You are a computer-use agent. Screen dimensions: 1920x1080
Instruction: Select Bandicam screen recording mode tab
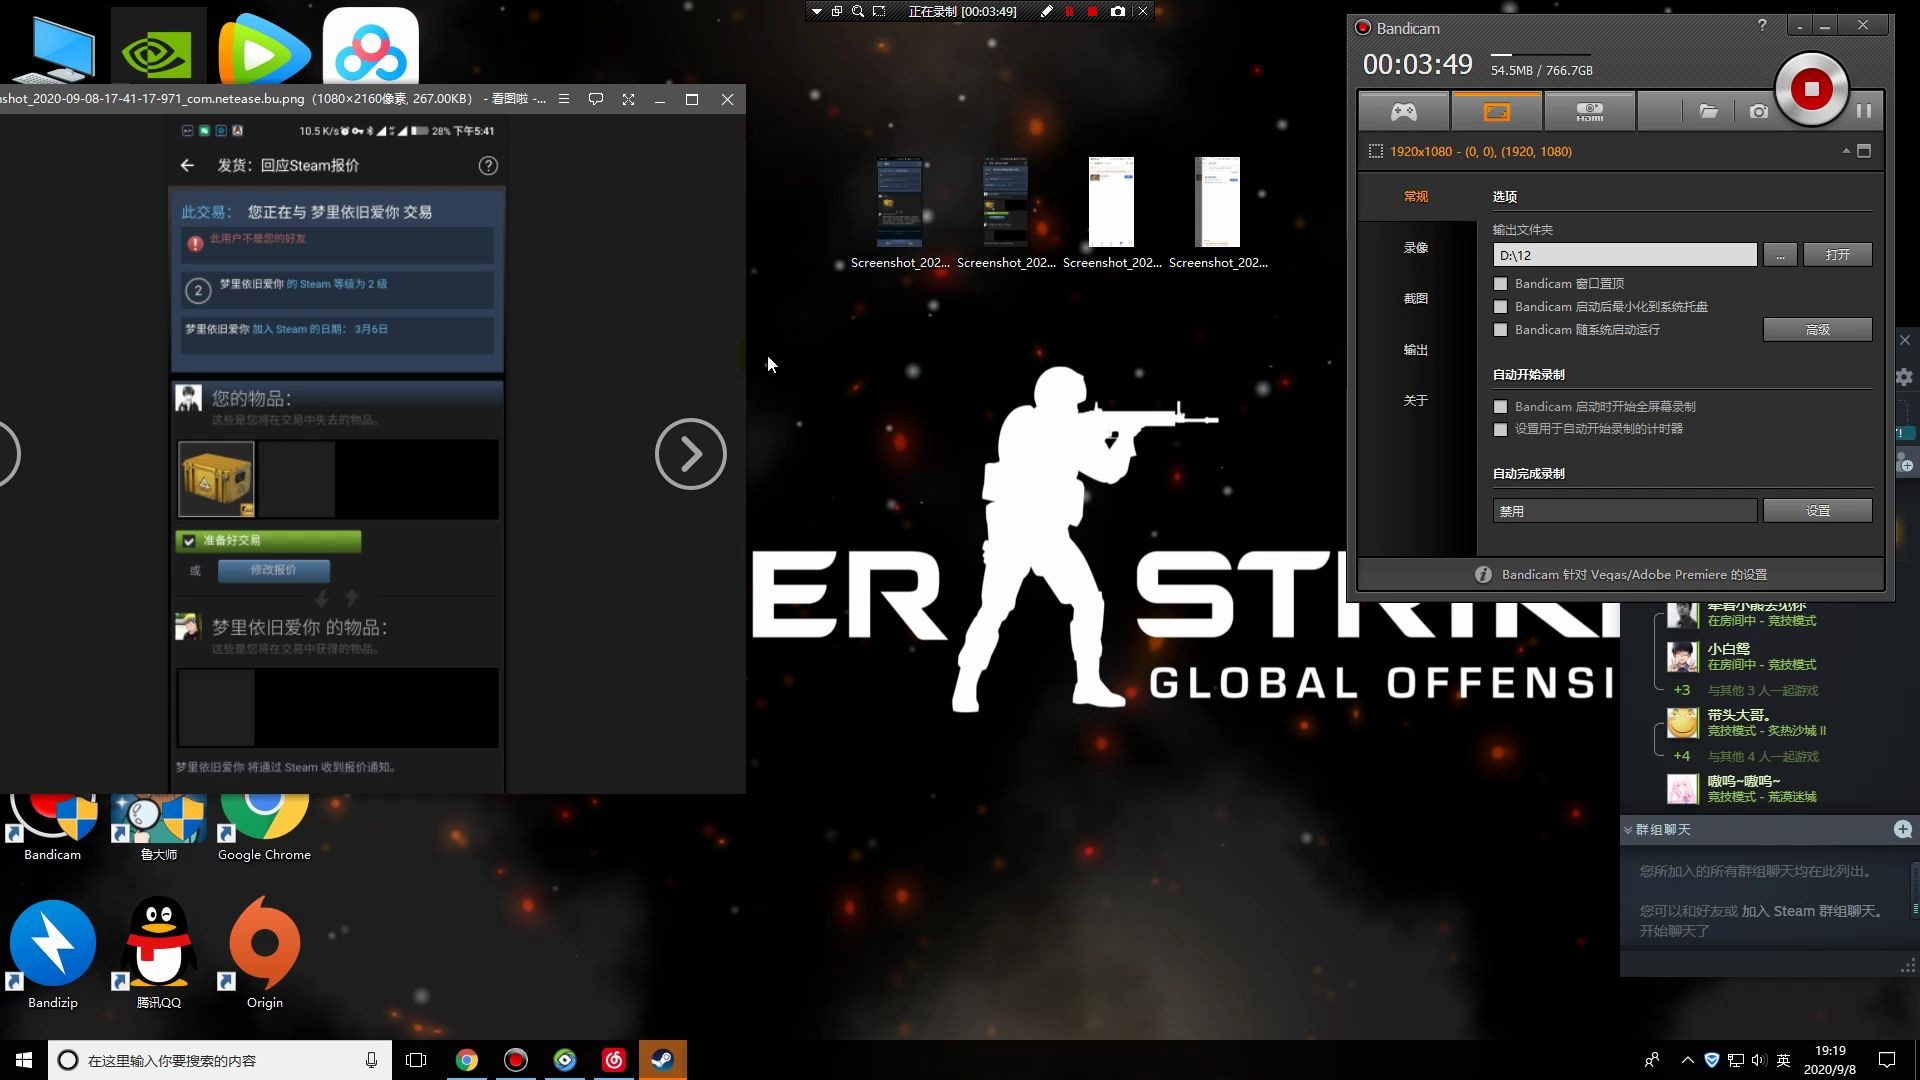(x=1496, y=111)
